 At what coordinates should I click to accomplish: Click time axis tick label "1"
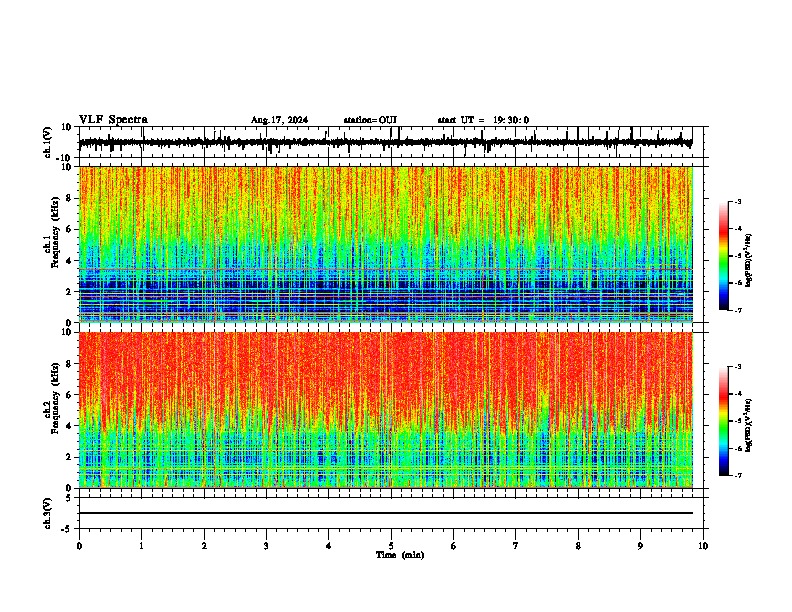[x=141, y=546]
